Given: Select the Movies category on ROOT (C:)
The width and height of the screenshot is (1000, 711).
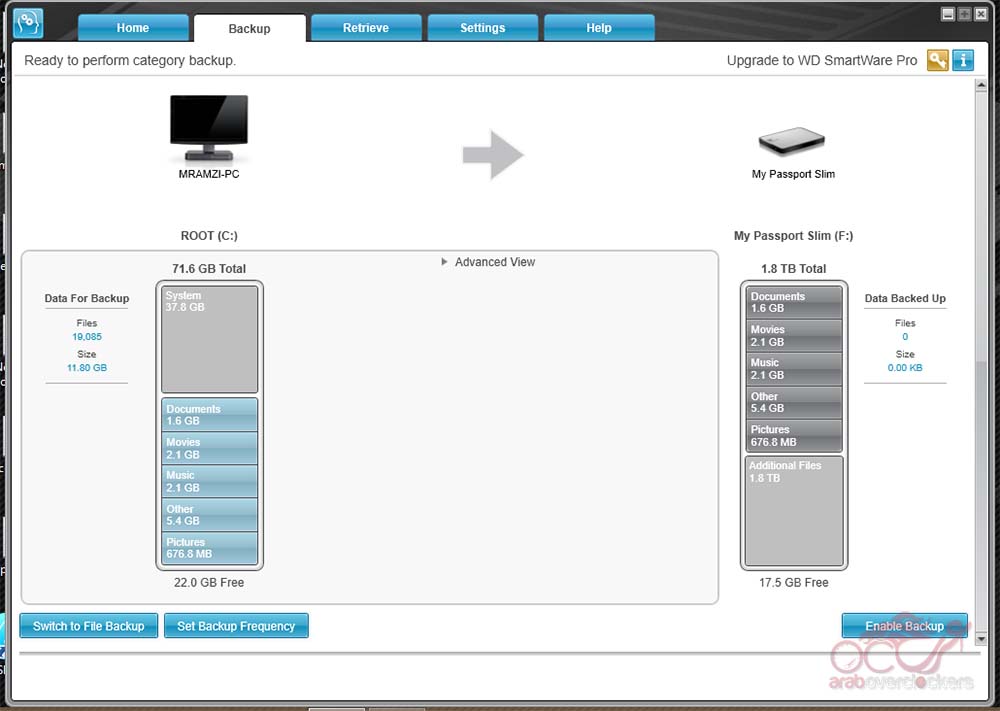Looking at the screenshot, I should (x=209, y=448).
